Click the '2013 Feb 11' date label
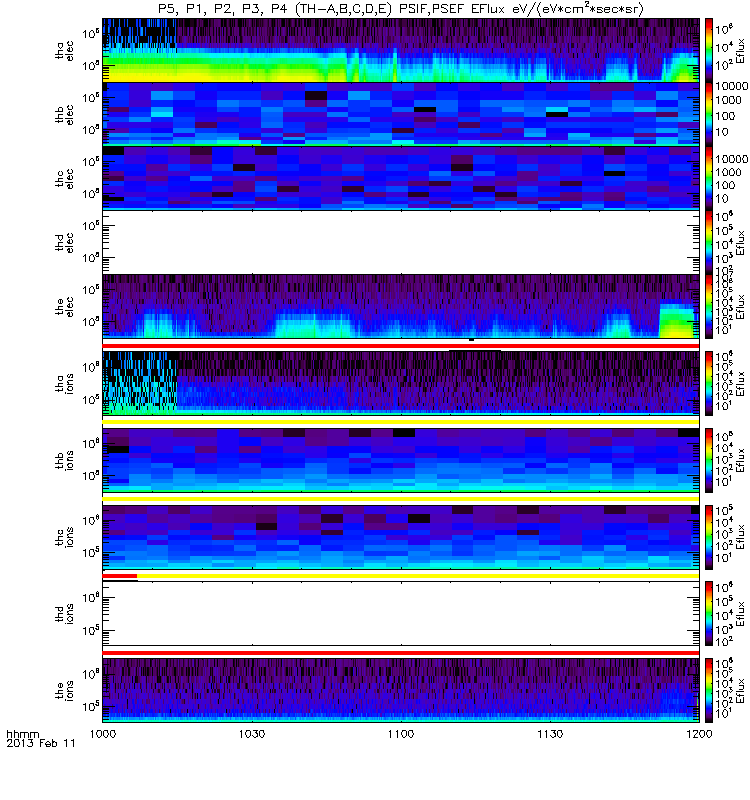Screen dimensions: 750x800 (41, 743)
